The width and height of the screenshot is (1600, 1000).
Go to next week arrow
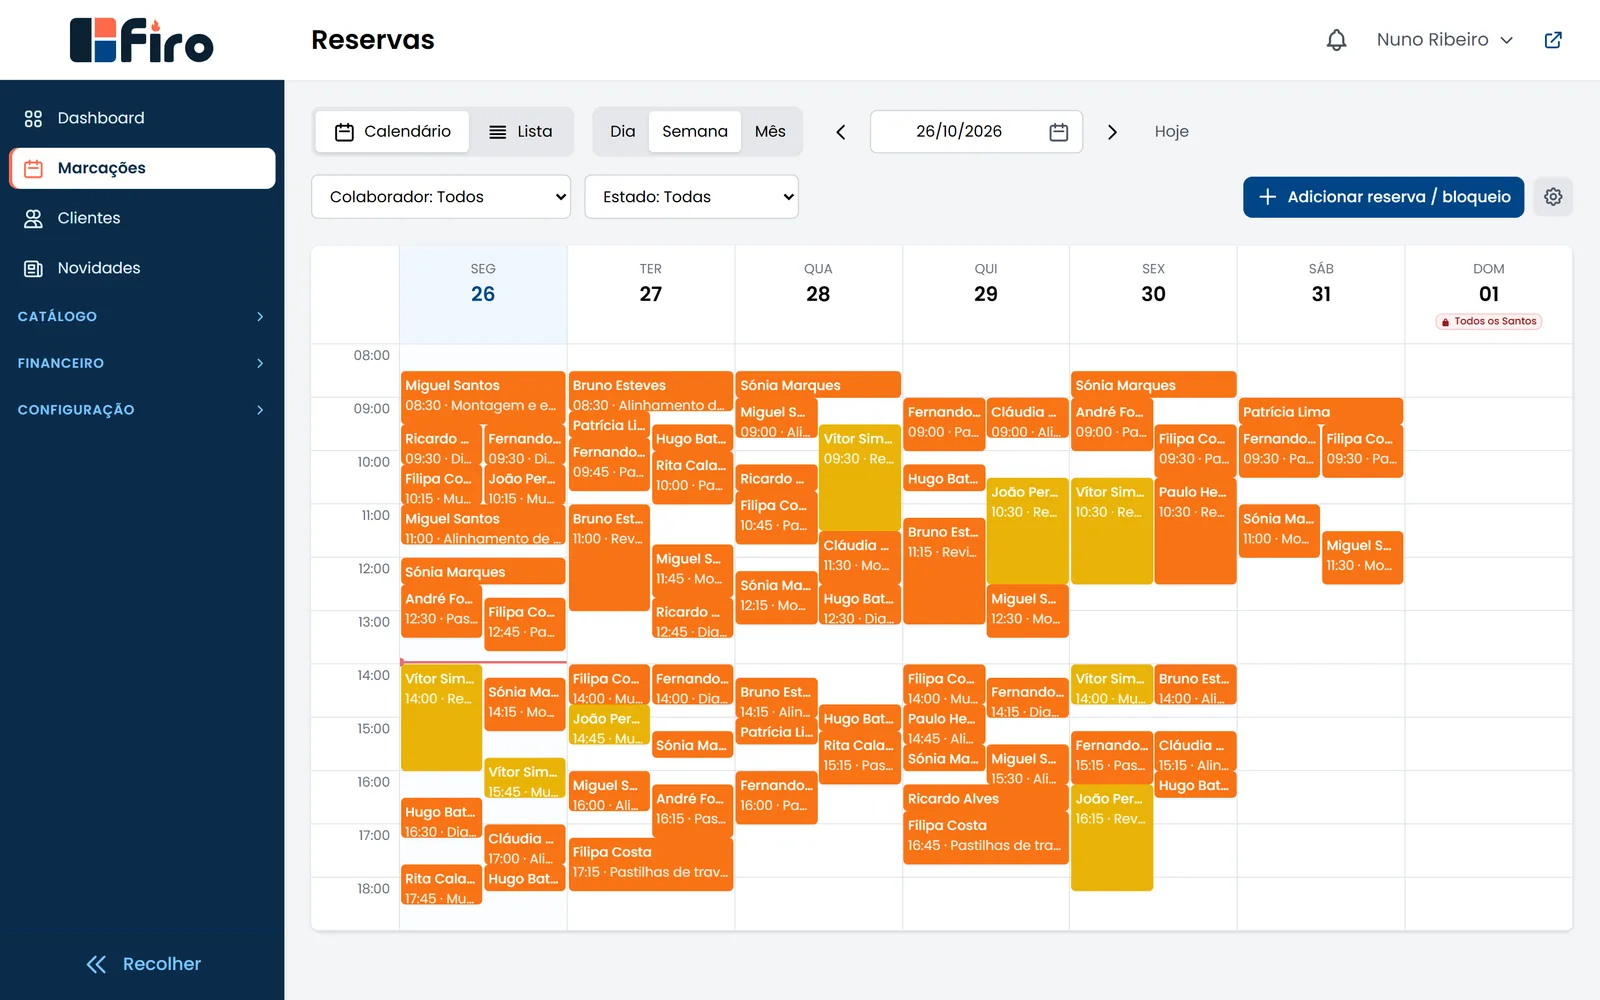(1112, 132)
